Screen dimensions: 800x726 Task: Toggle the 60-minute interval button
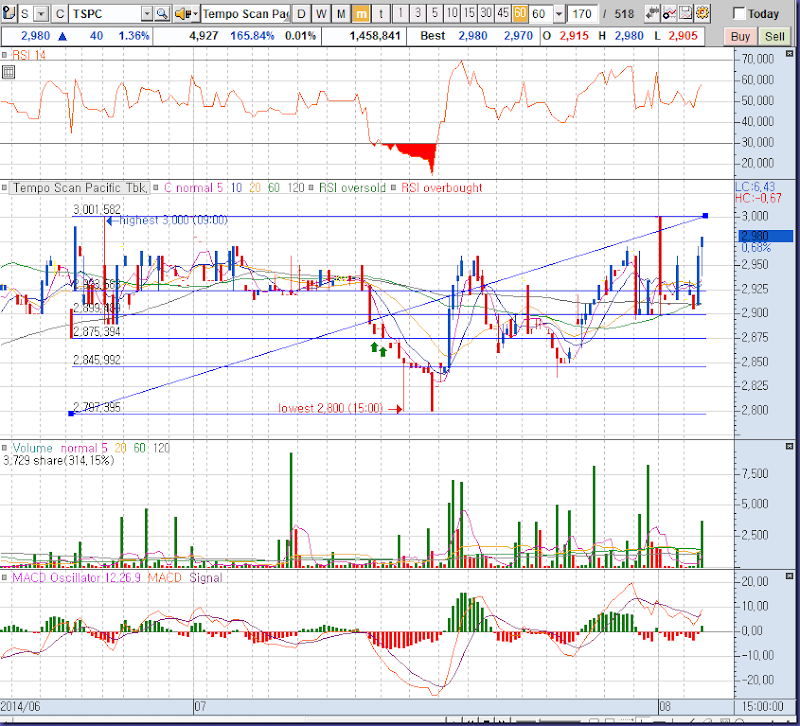point(520,14)
